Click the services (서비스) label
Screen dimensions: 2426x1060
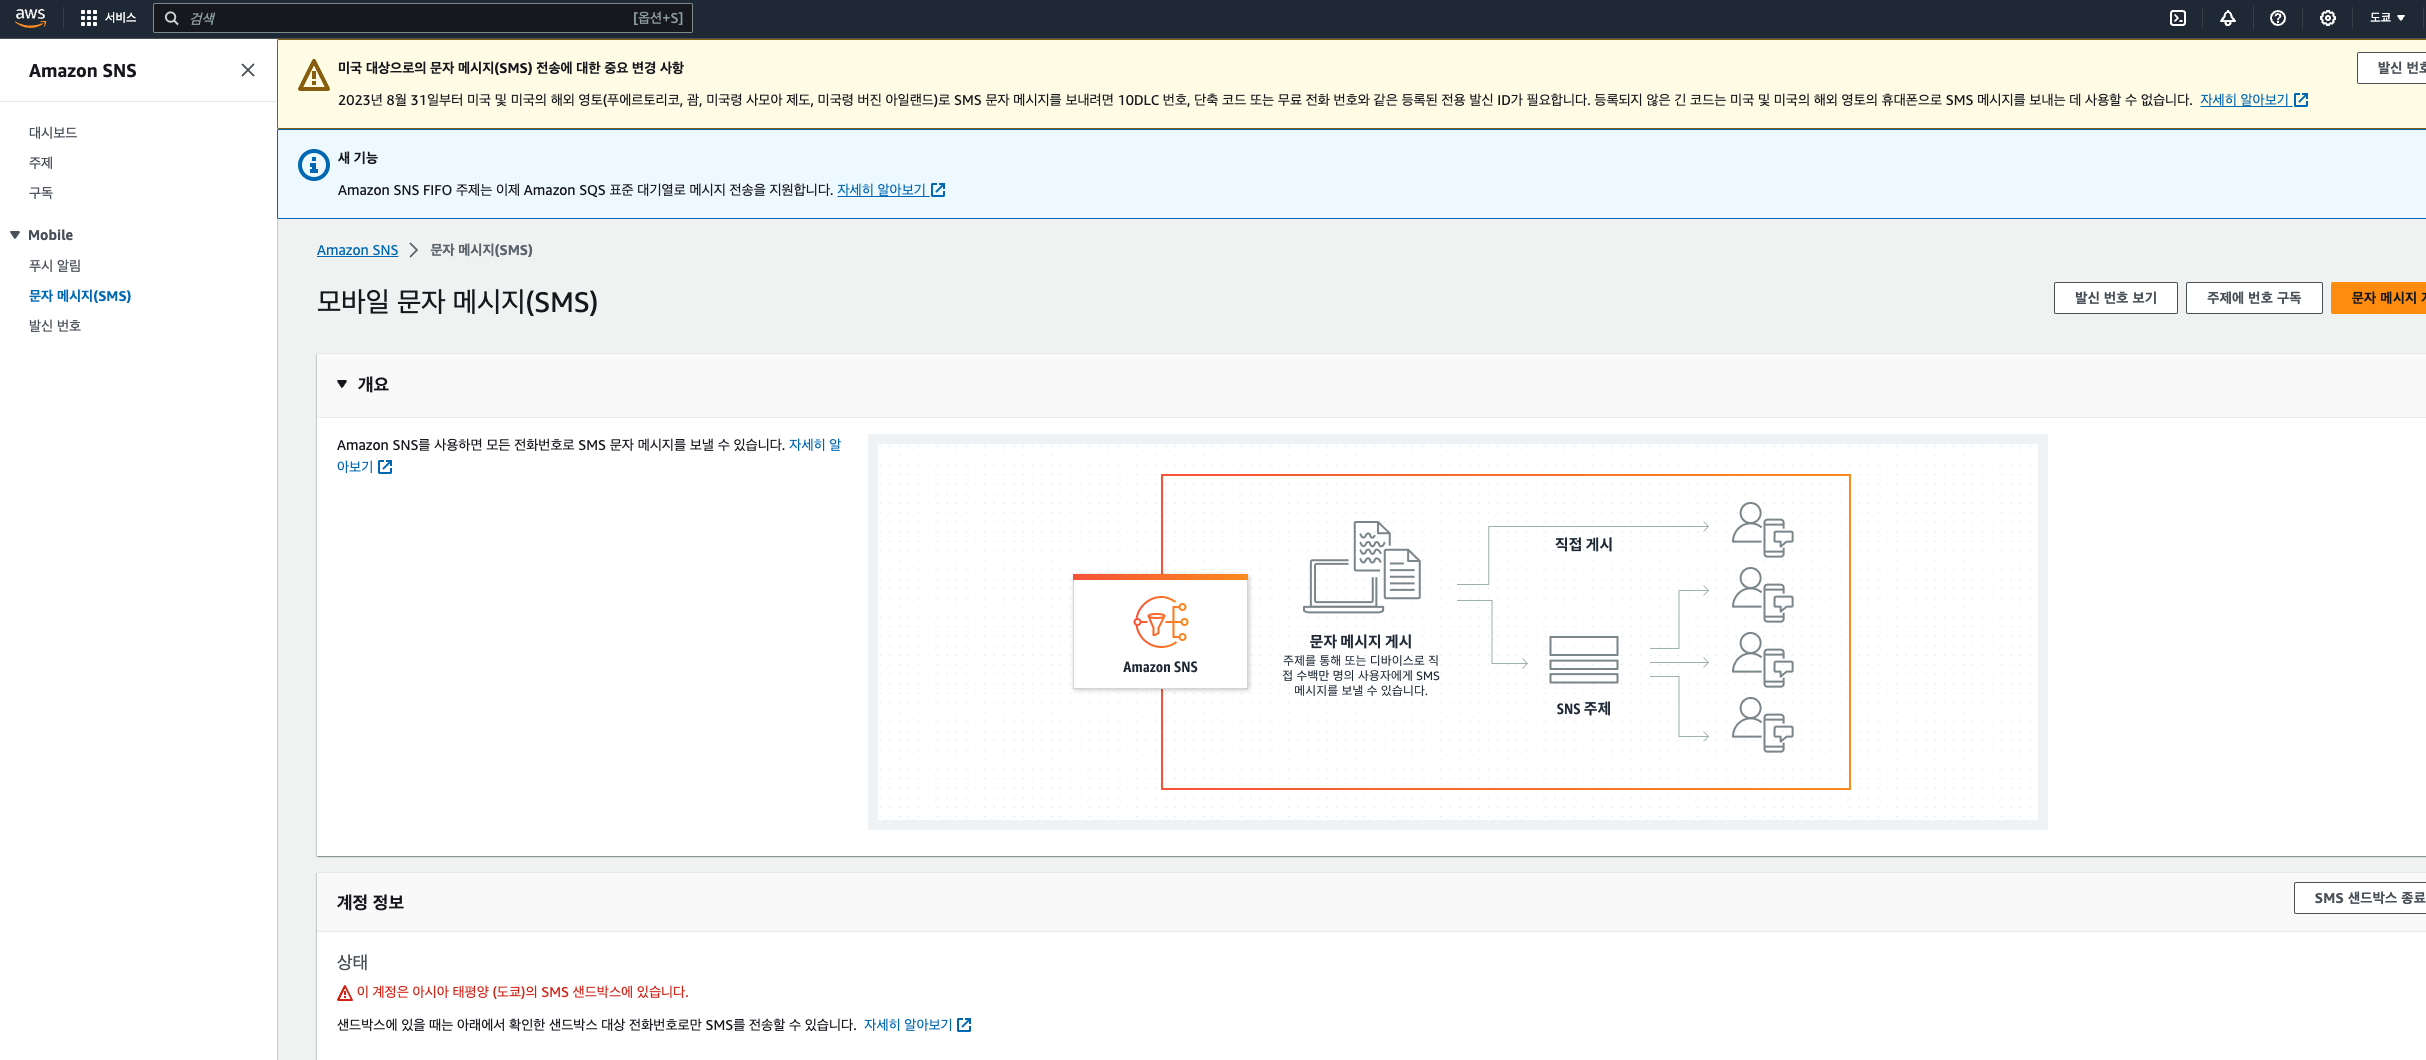pos(121,18)
